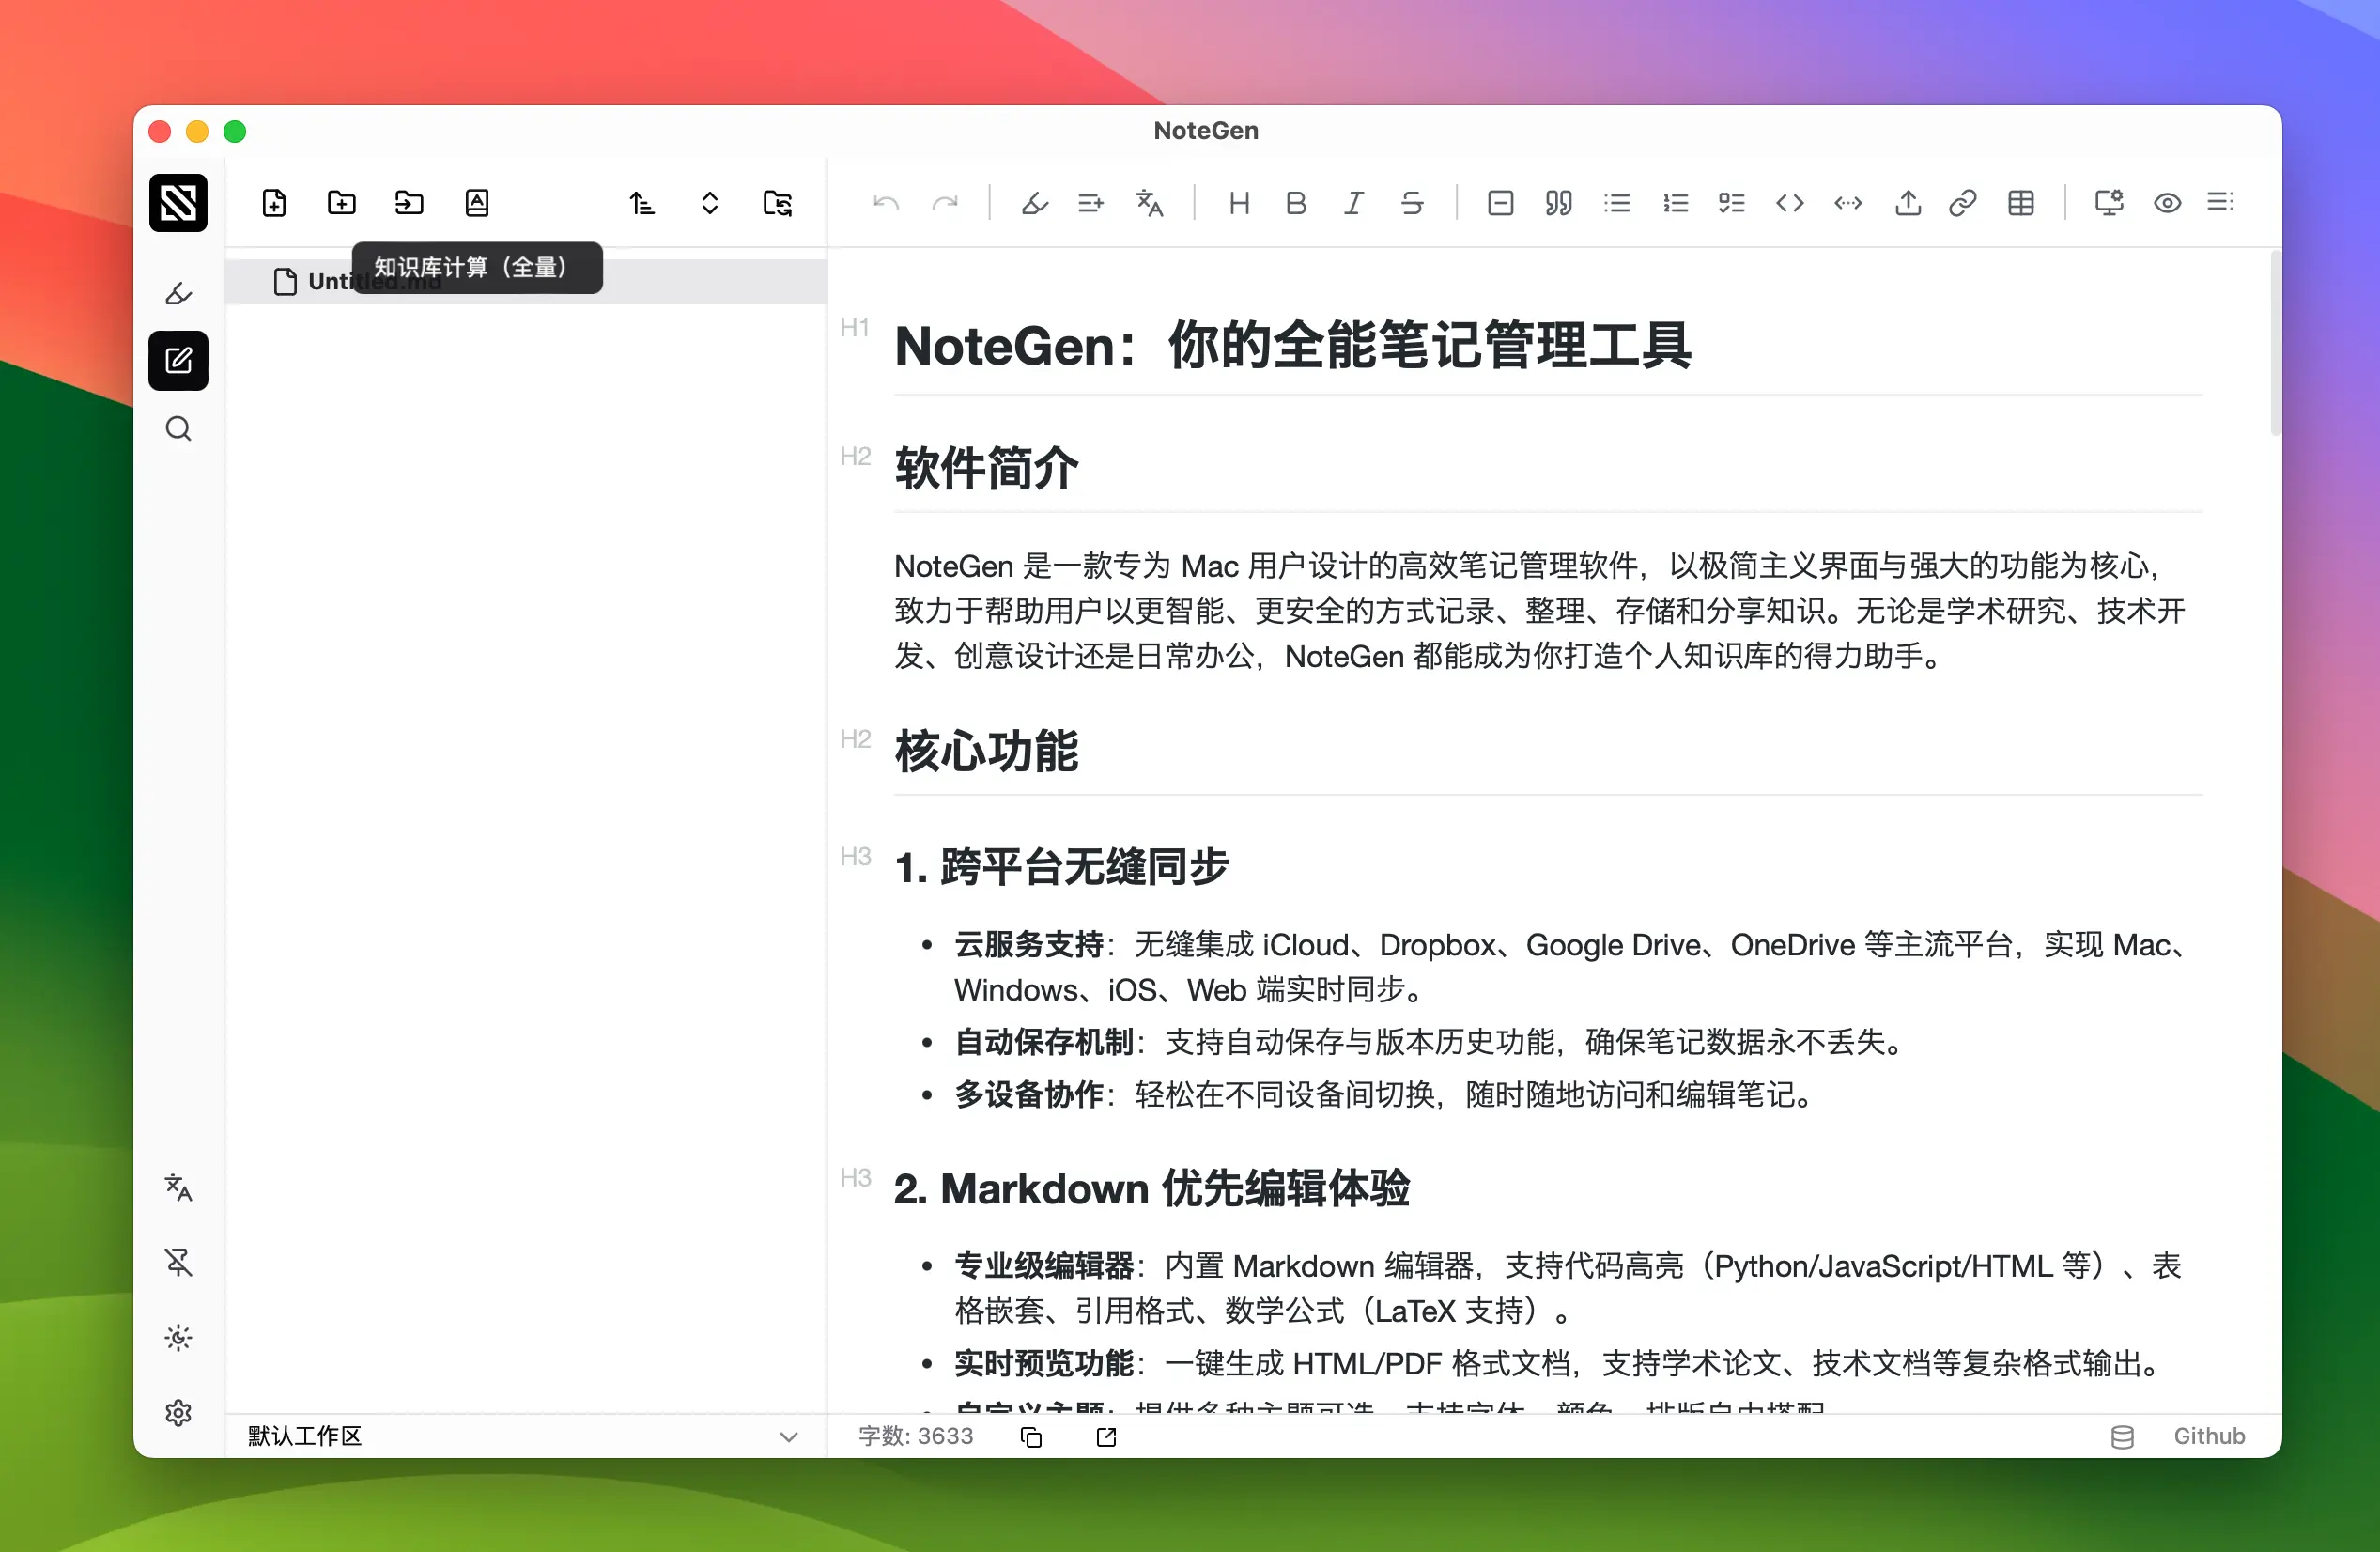2380x1552 pixels.
Task: Open the 默认工作区 workspace dropdown
Action: (525, 1436)
